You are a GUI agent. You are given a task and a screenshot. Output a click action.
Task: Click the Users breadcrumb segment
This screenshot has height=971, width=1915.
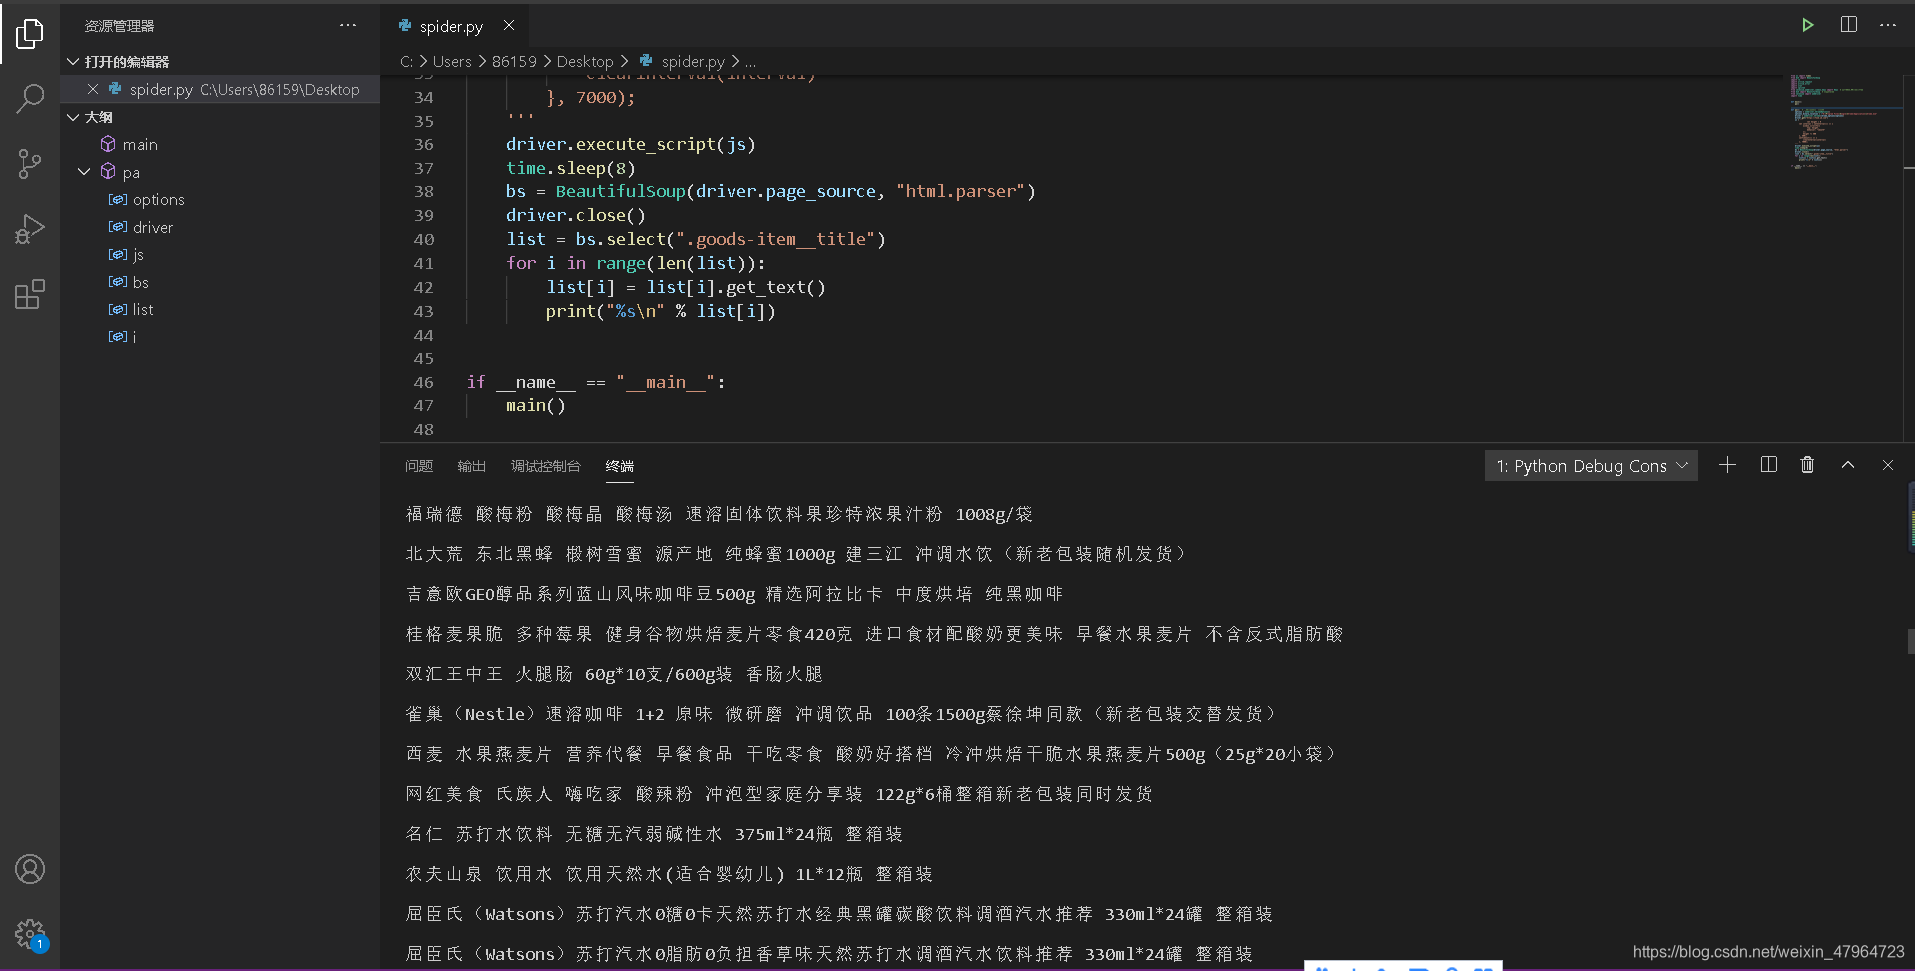coord(452,62)
